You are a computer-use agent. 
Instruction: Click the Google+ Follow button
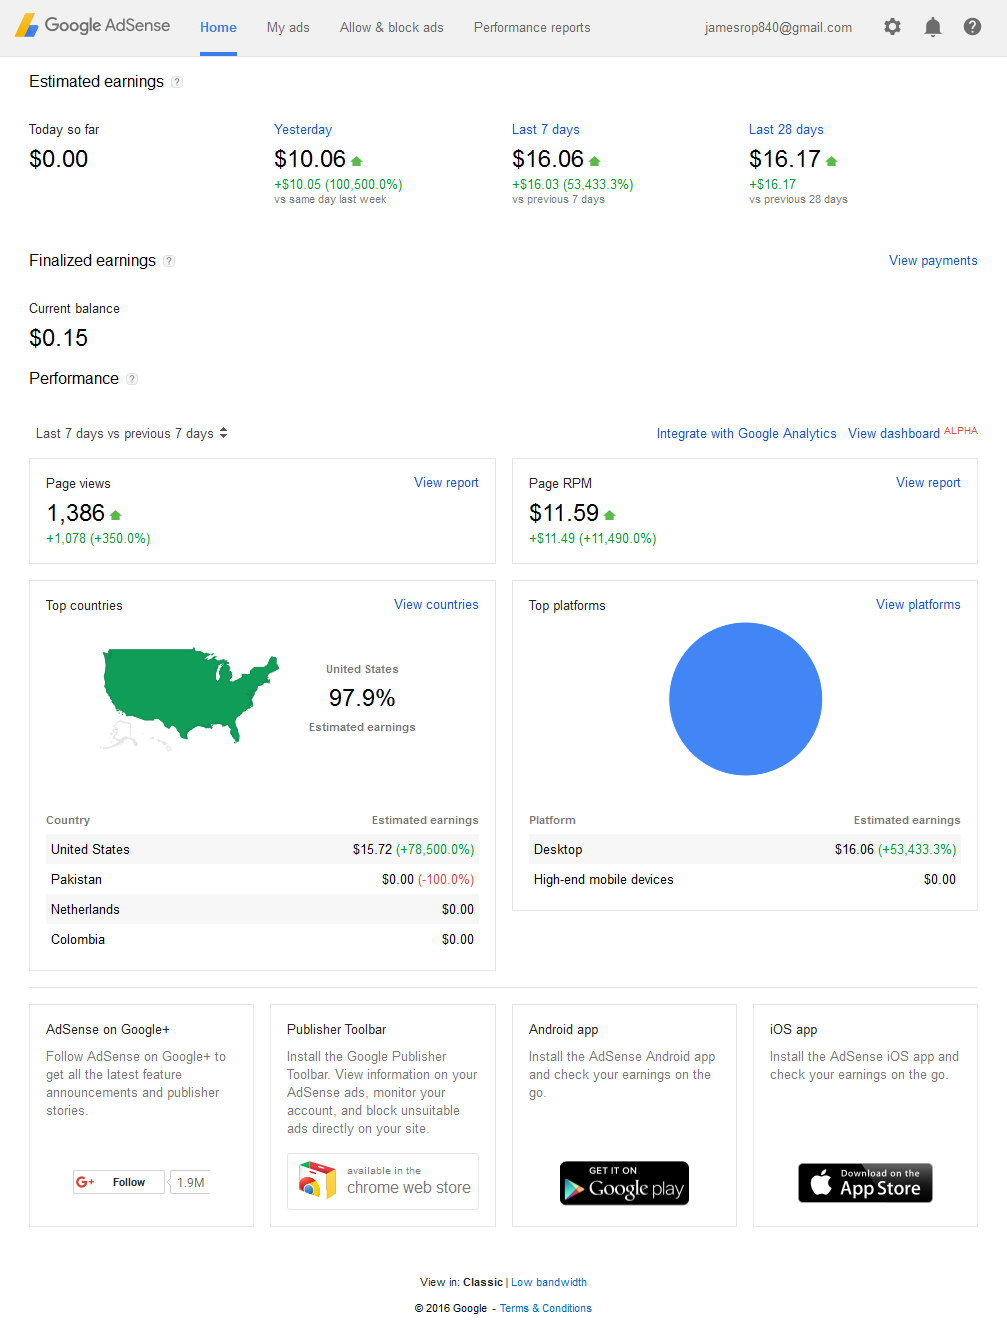pos(119,1182)
